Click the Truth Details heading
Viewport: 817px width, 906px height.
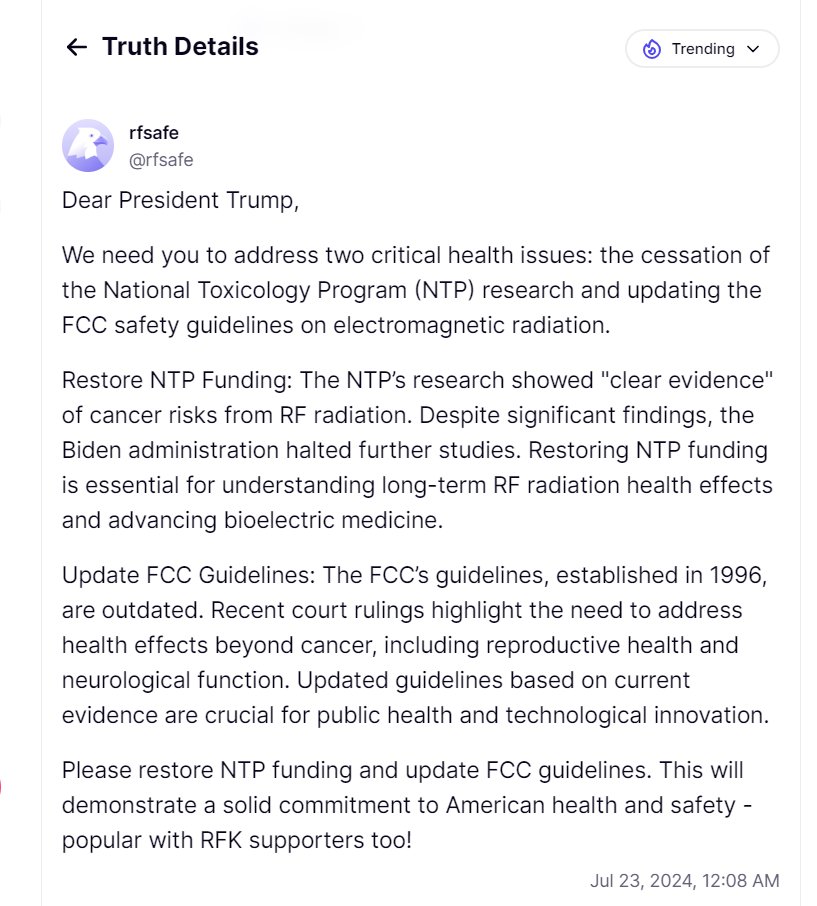click(180, 47)
